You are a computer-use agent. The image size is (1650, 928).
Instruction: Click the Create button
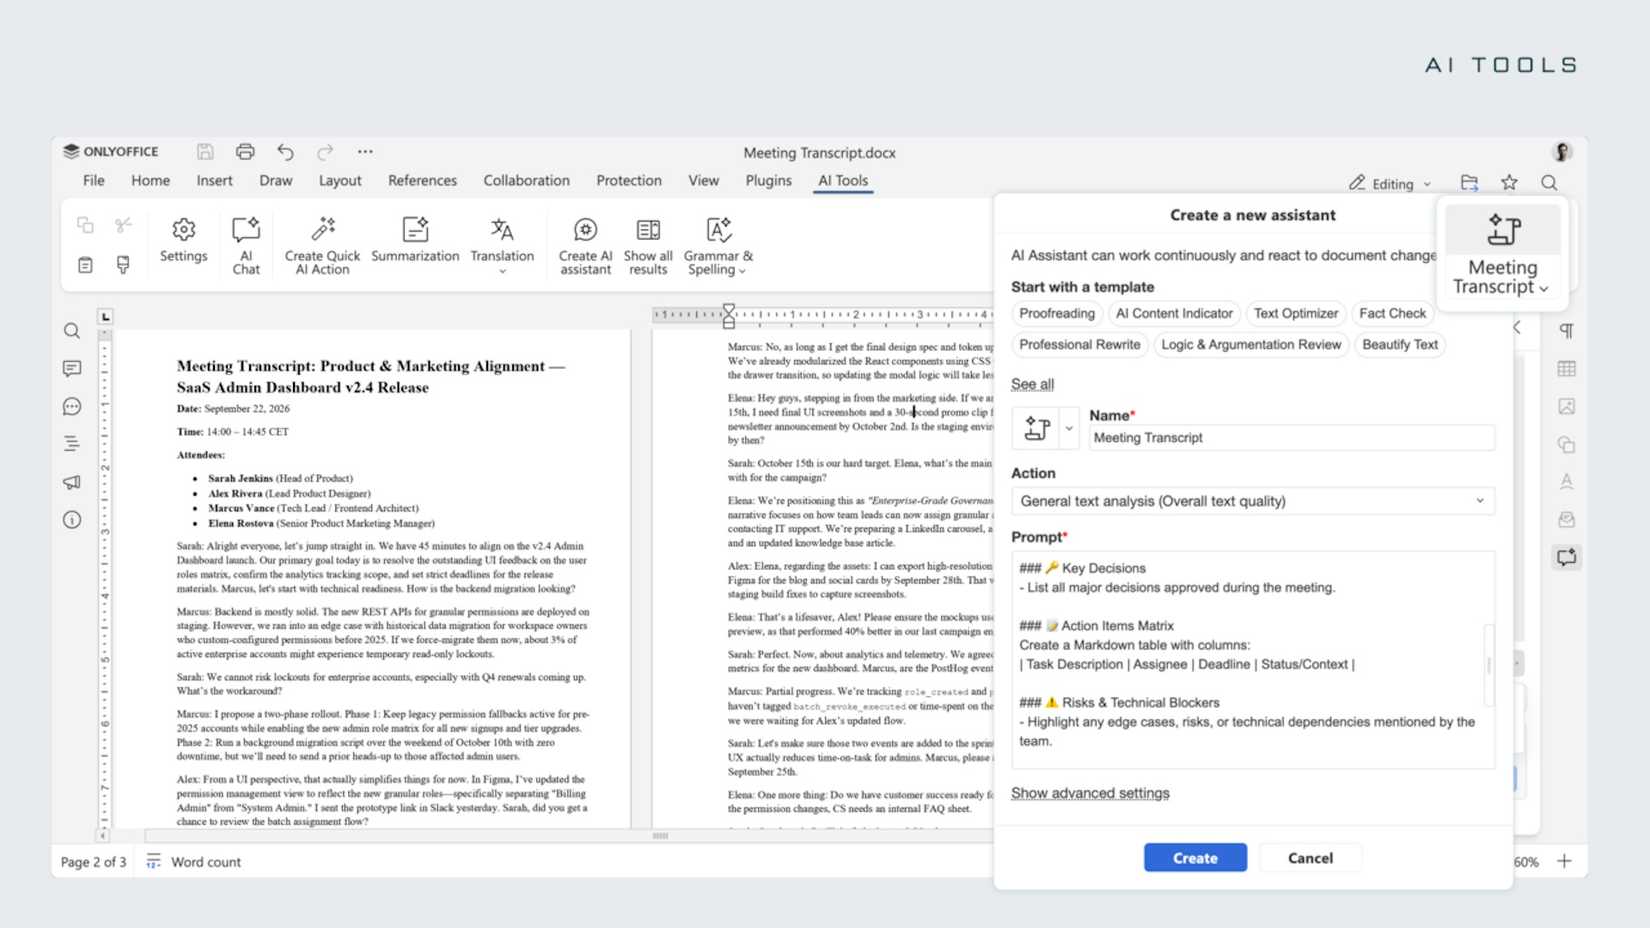[x=1195, y=858]
